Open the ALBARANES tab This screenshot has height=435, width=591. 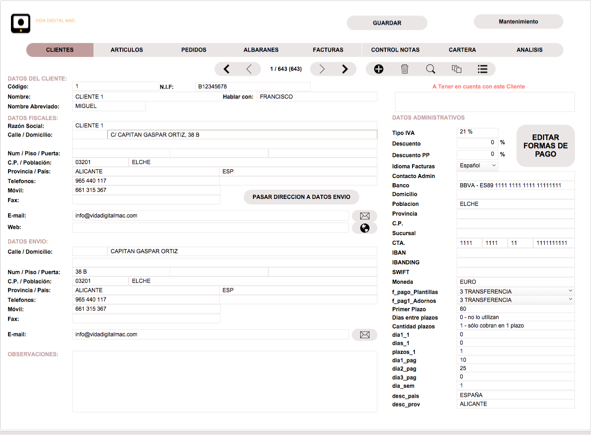click(261, 50)
